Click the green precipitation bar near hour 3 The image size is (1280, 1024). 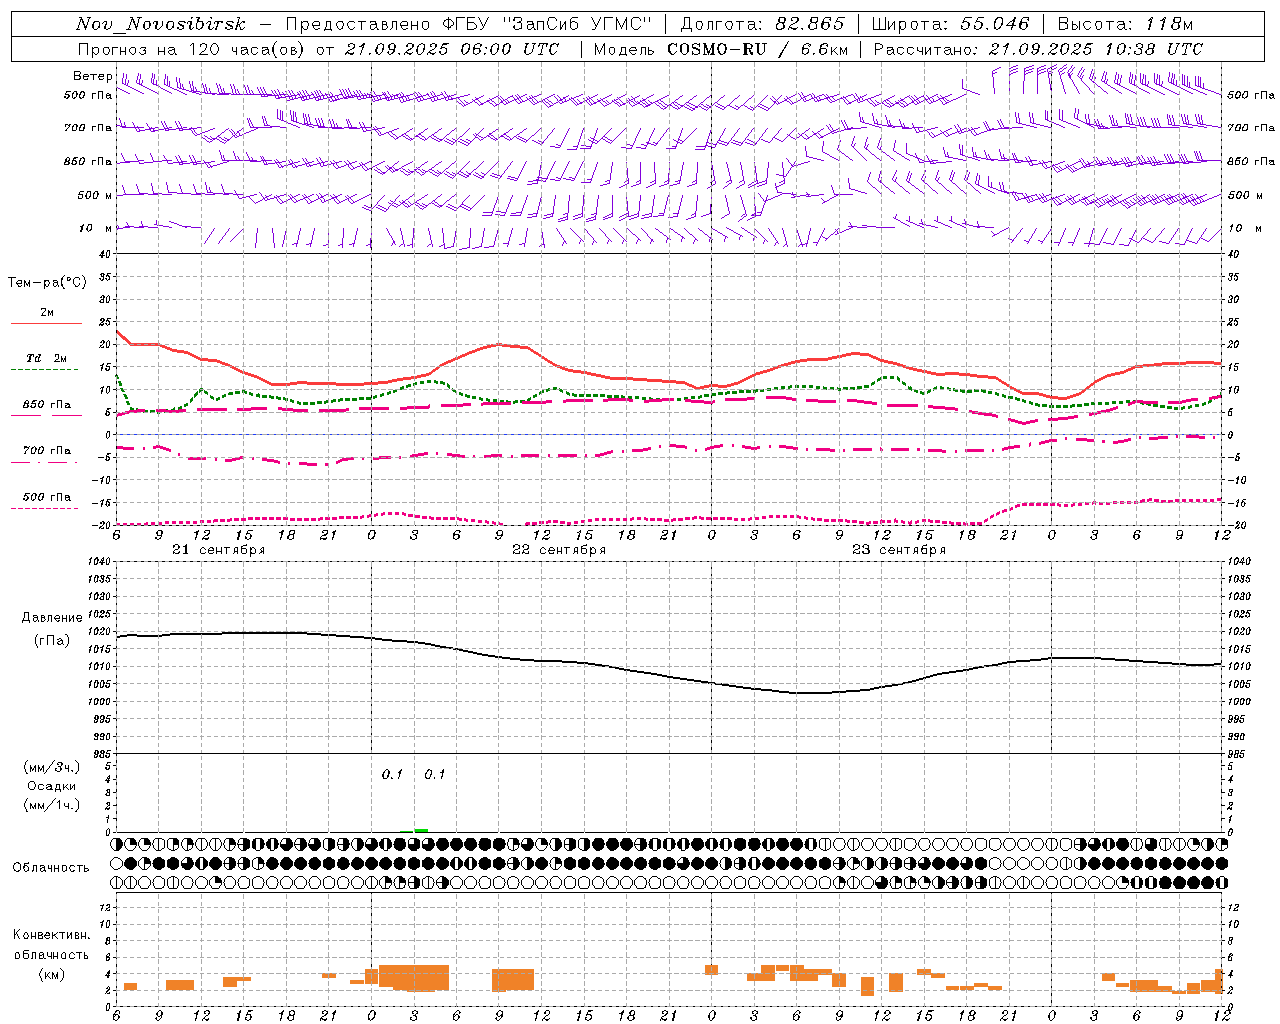(x=421, y=830)
